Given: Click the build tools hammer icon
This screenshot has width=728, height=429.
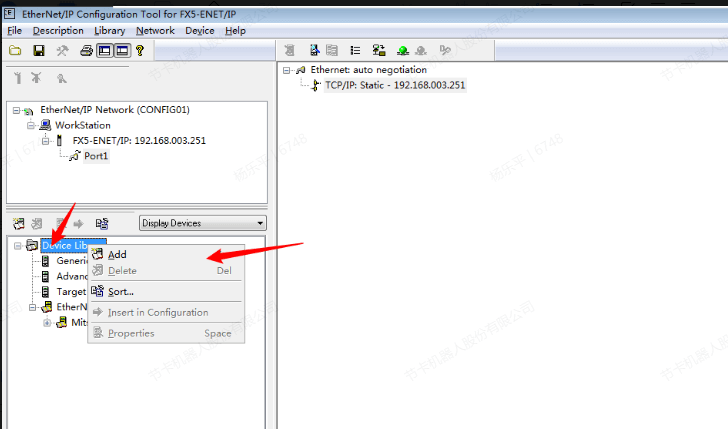Looking at the screenshot, I should [63, 50].
